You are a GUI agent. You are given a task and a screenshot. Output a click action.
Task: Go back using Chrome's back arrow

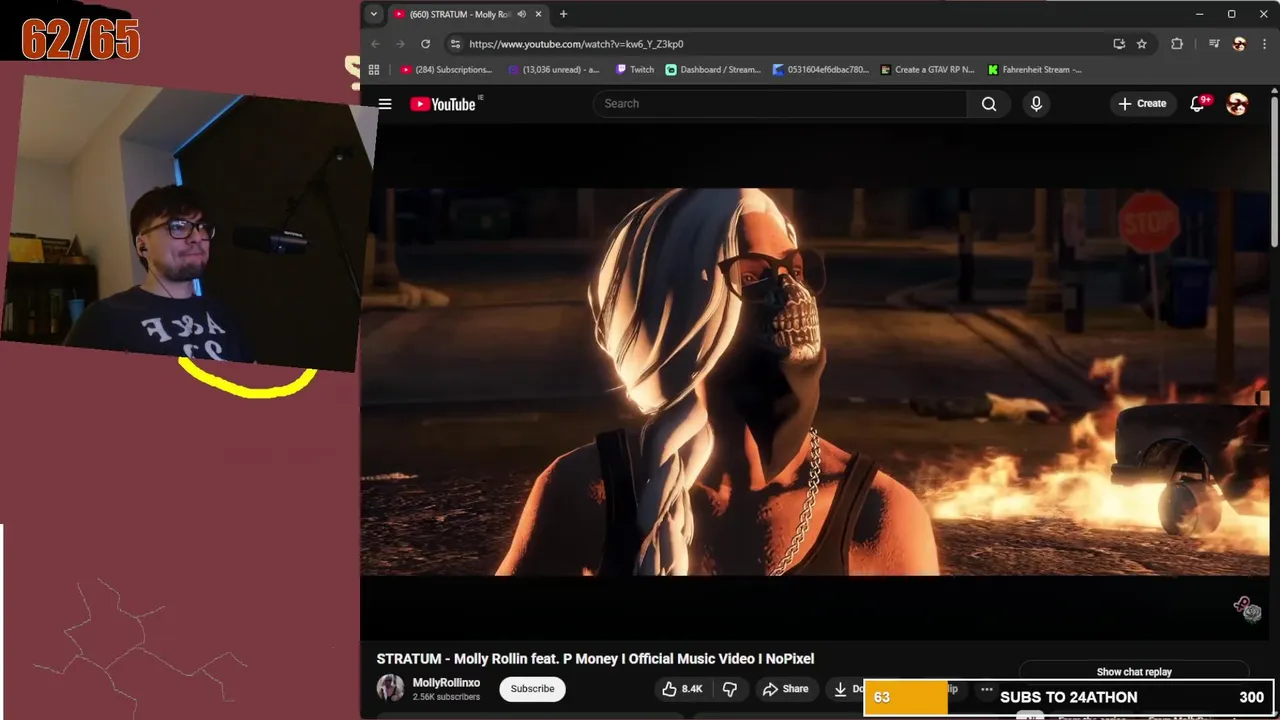(375, 44)
